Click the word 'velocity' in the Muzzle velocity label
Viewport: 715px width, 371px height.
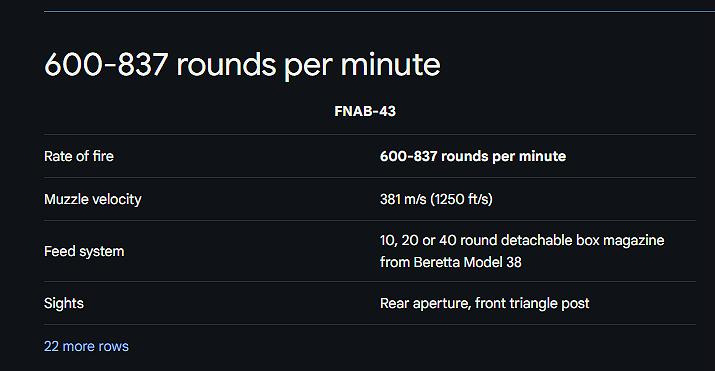[117, 199]
